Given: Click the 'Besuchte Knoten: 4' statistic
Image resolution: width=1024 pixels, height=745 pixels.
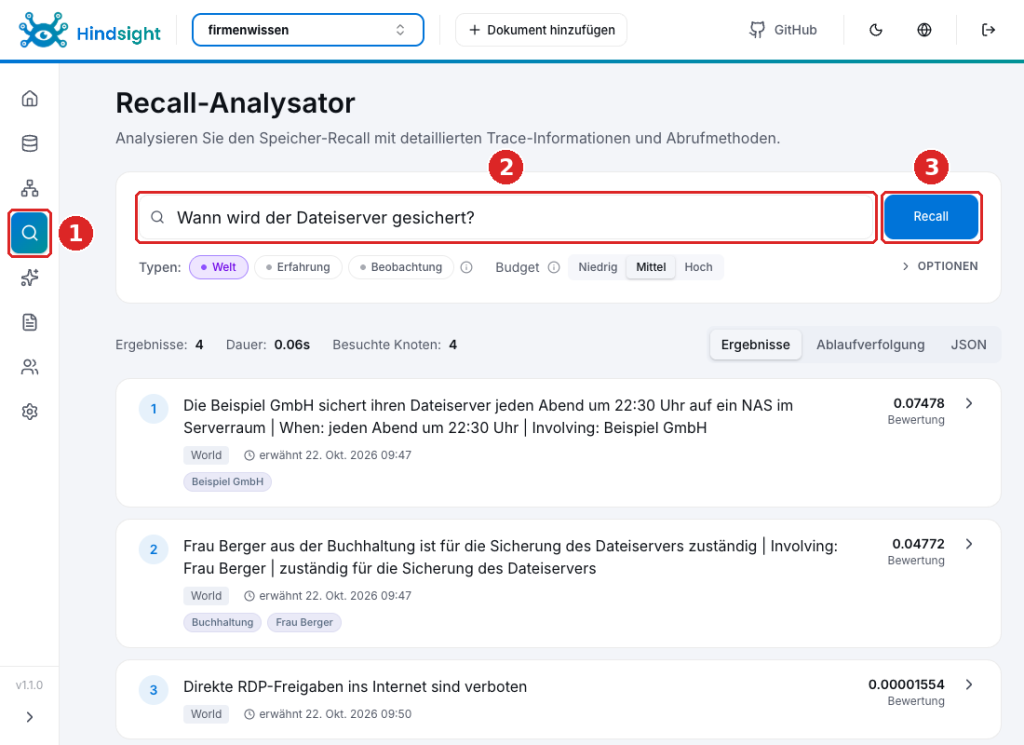Looking at the screenshot, I should pos(394,345).
